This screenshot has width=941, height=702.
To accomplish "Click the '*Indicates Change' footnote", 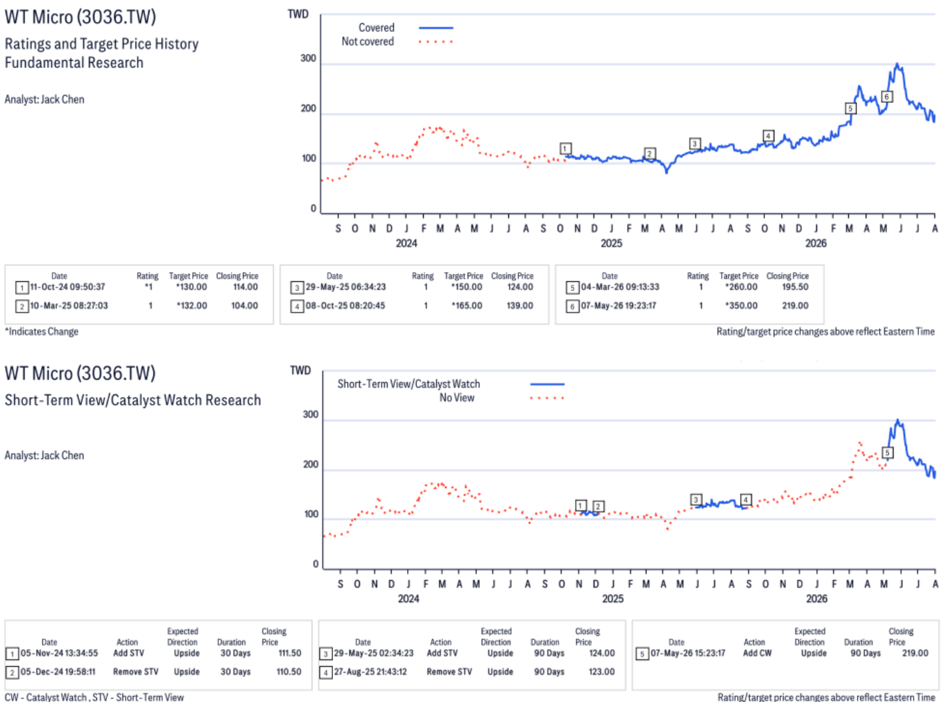I will click(41, 331).
